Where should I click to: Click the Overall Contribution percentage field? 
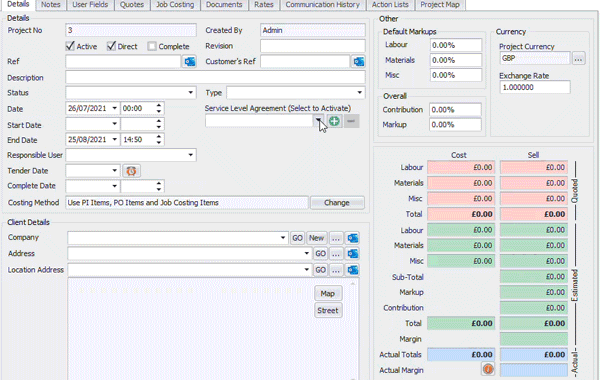point(455,110)
